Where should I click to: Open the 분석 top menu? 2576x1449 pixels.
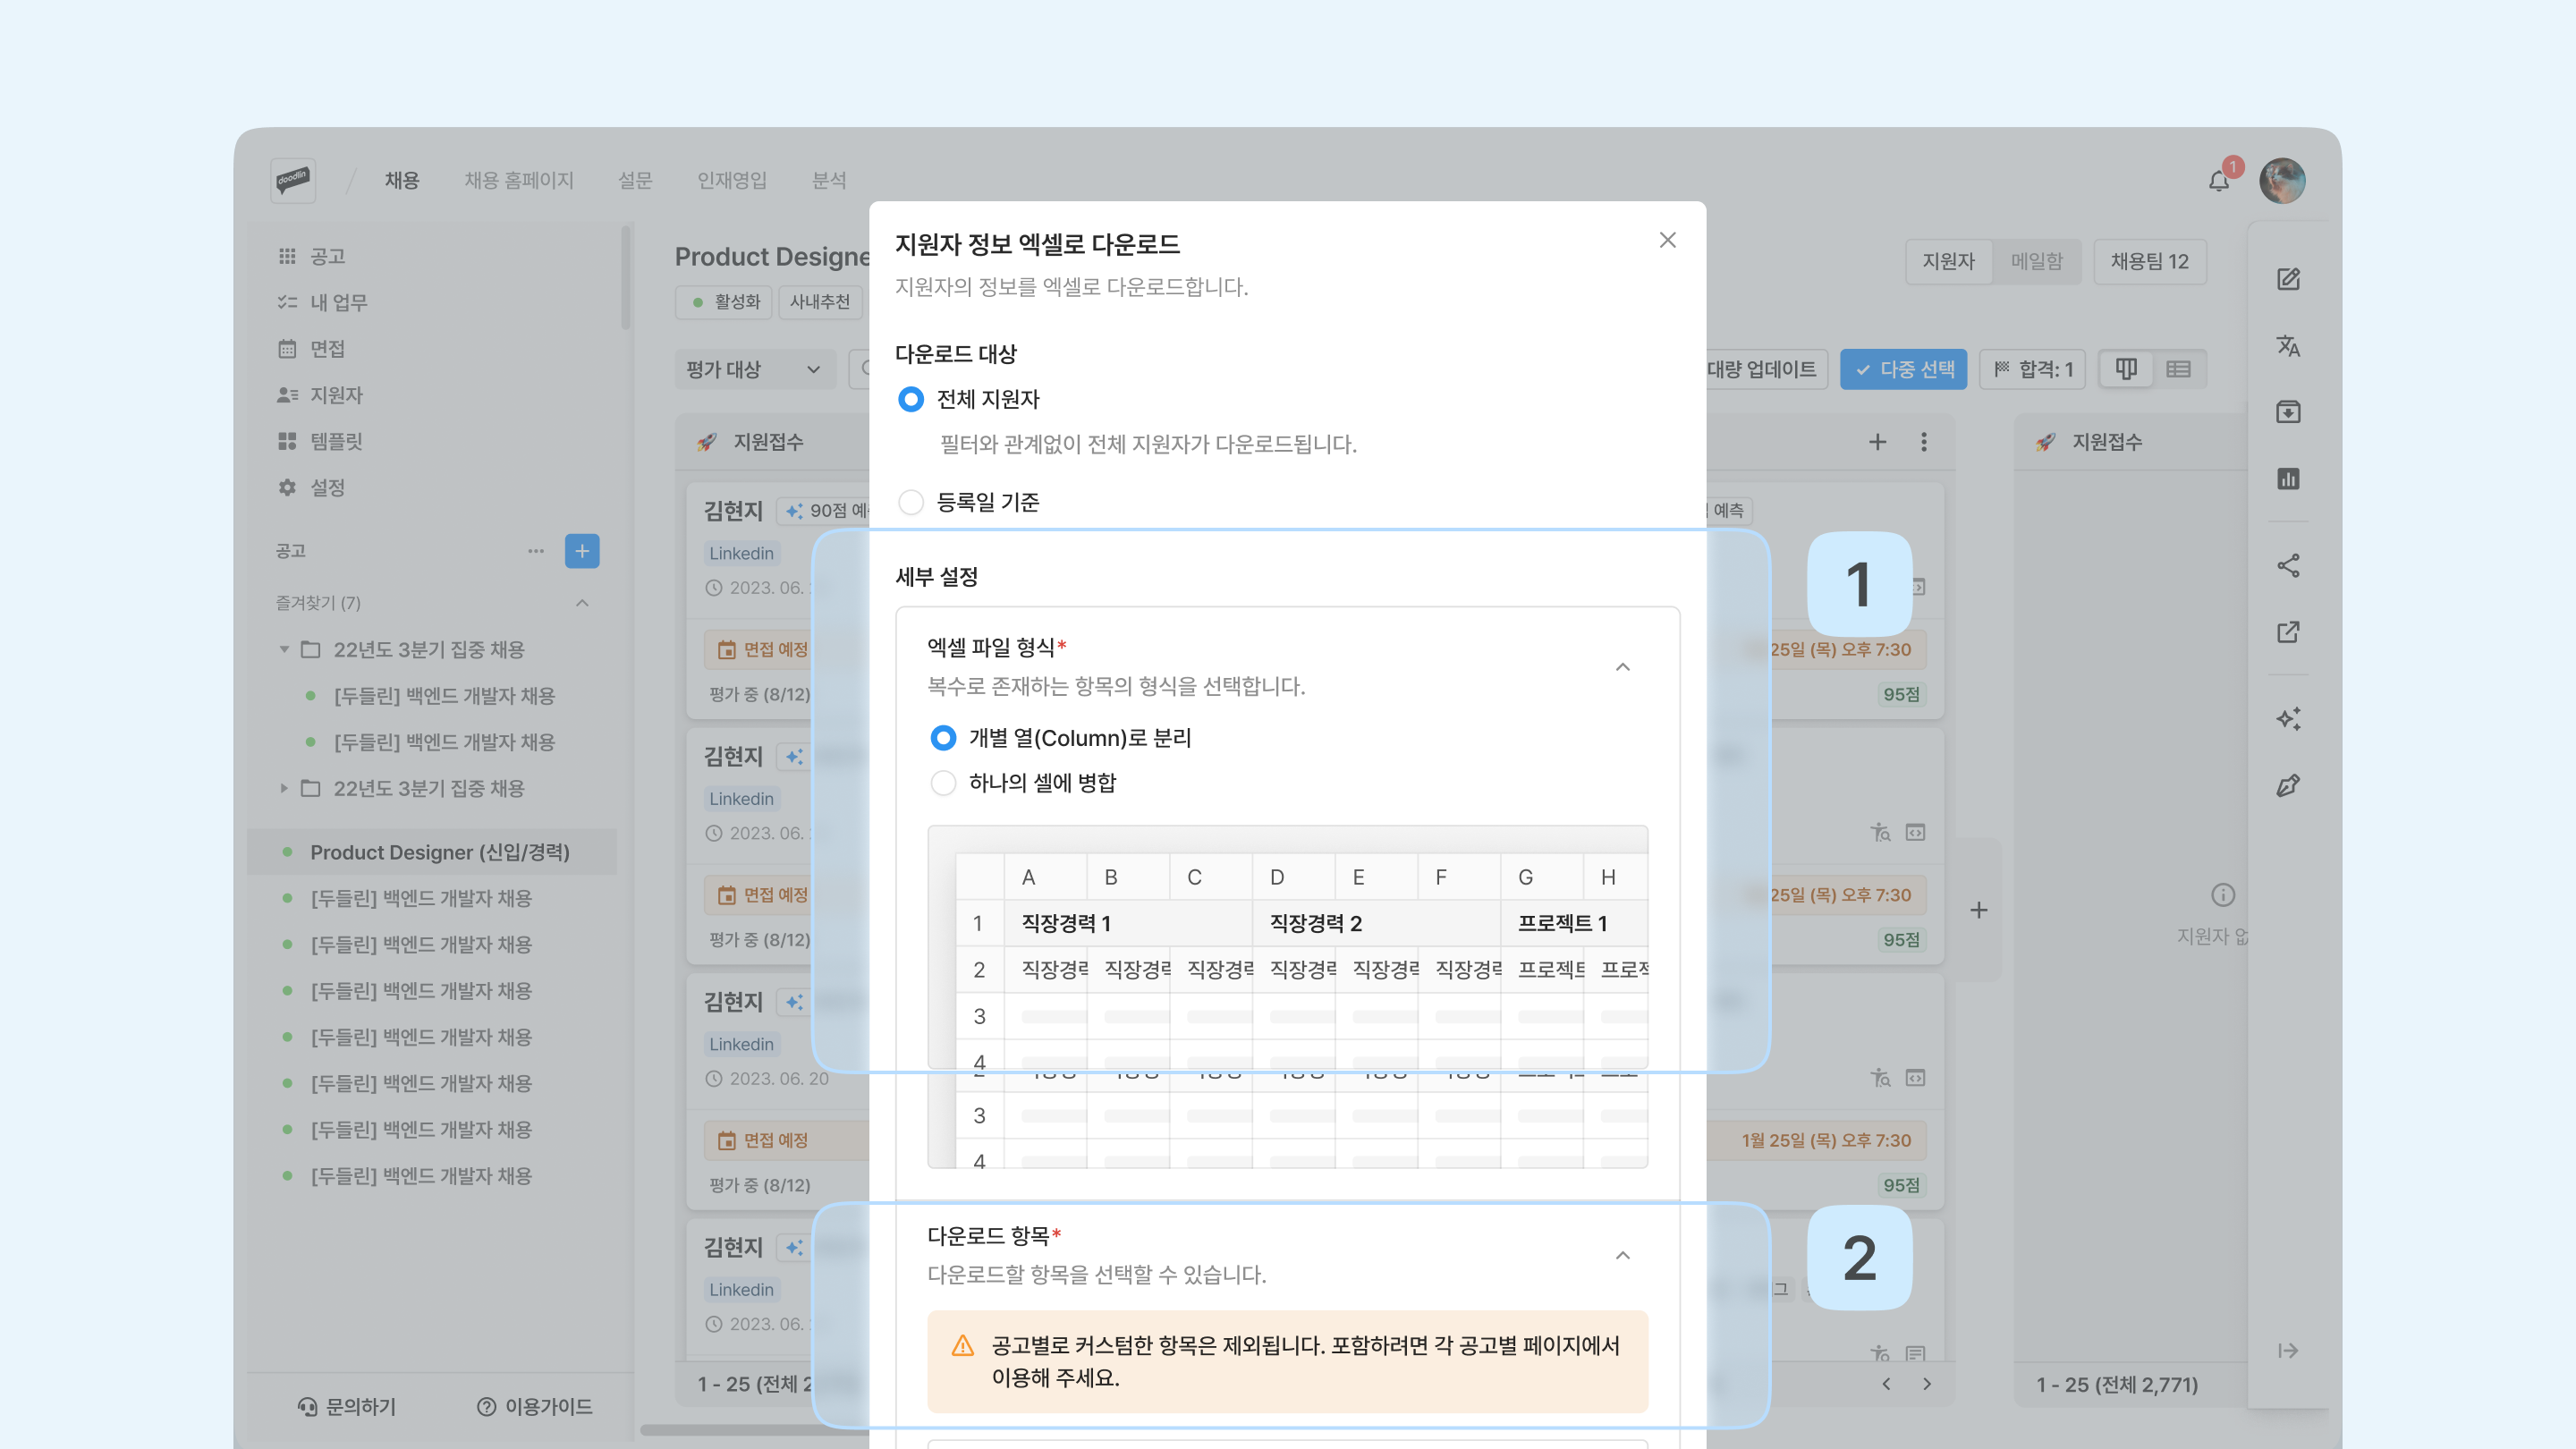[829, 180]
